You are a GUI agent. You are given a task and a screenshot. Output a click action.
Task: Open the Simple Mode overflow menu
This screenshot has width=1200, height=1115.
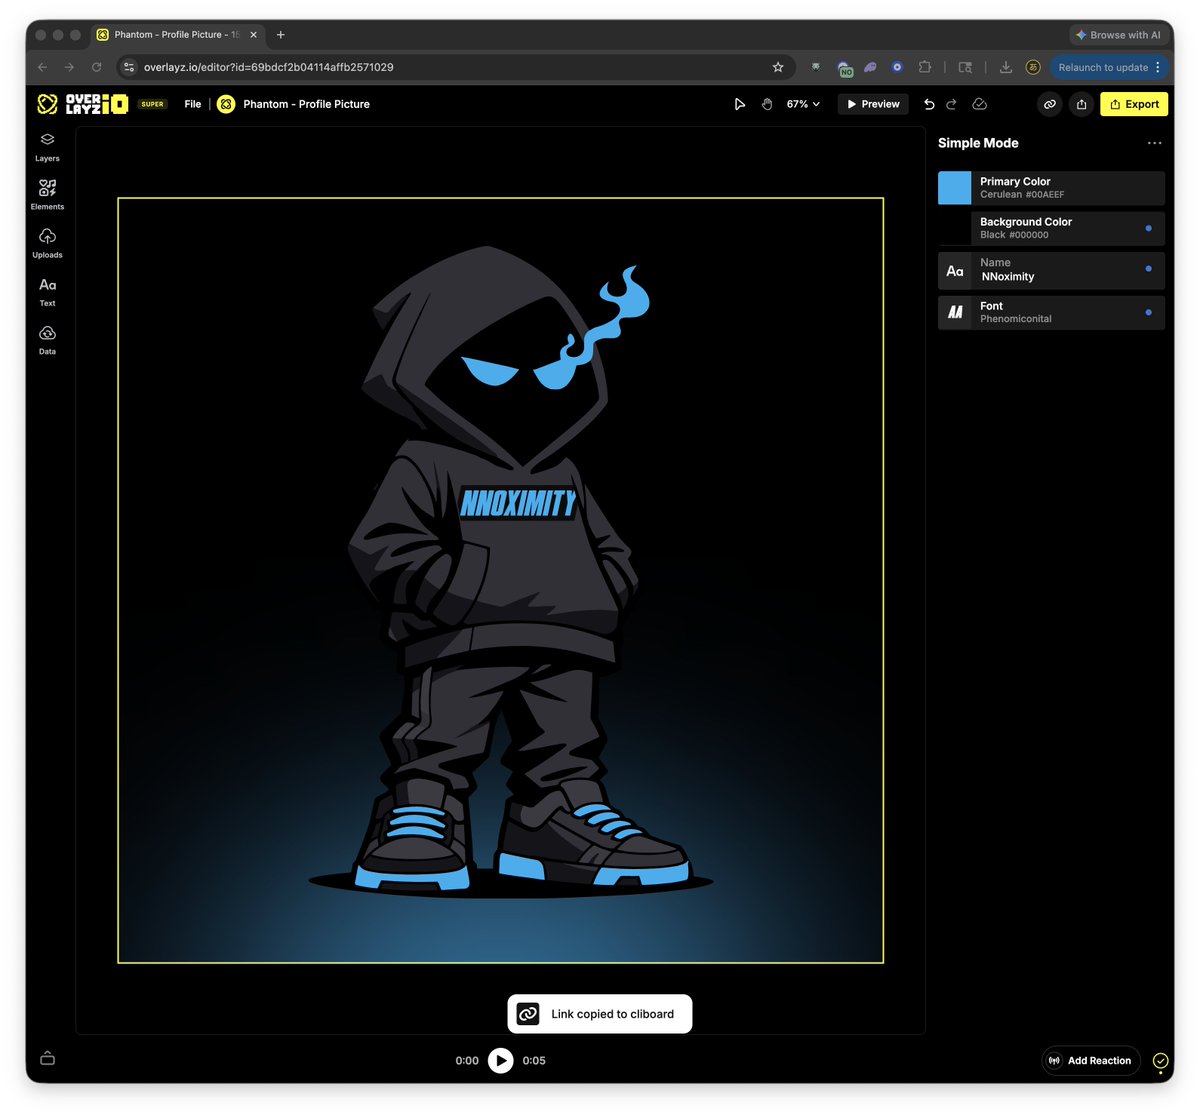[x=1155, y=143]
